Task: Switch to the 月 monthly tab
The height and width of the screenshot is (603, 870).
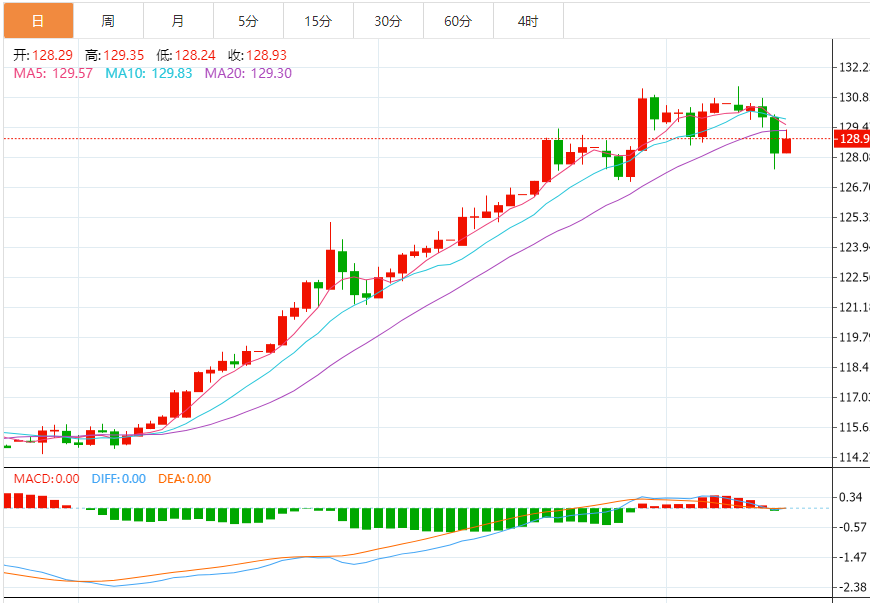Action: pyautogui.click(x=178, y=21)
